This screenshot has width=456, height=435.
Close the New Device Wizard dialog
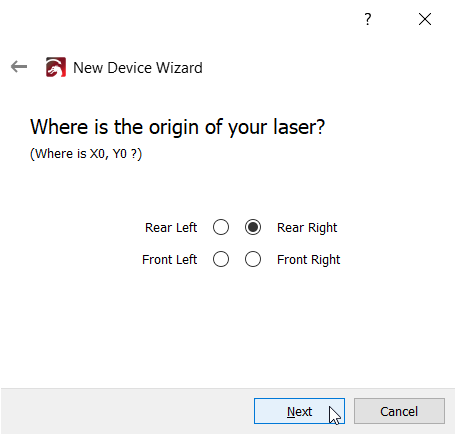click(x=425, y=19)
